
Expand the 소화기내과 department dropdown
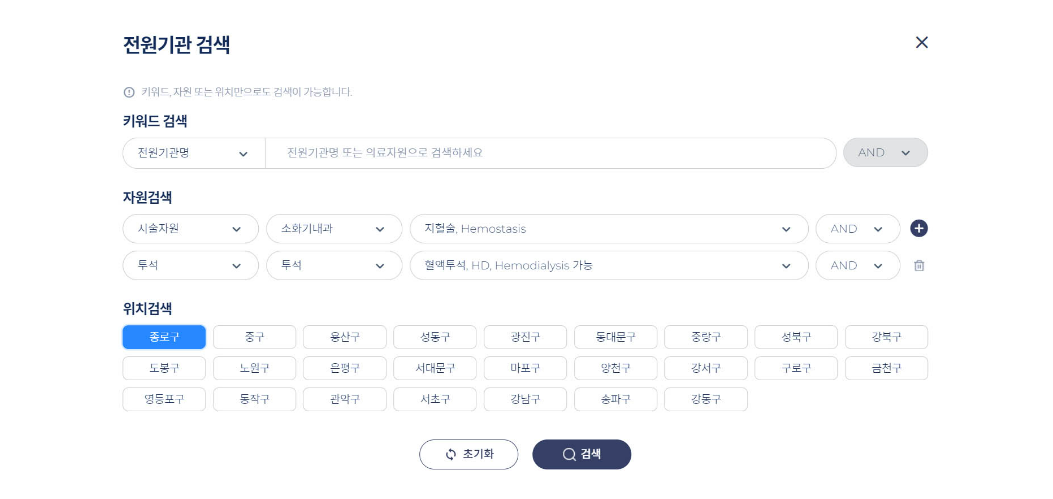[334, 229]
